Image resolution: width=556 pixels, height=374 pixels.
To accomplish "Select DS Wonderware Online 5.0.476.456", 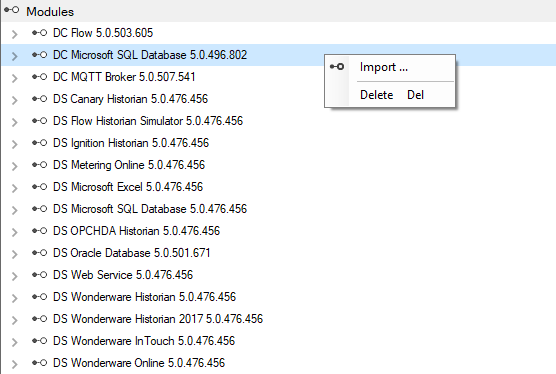I will pos(139,363).
